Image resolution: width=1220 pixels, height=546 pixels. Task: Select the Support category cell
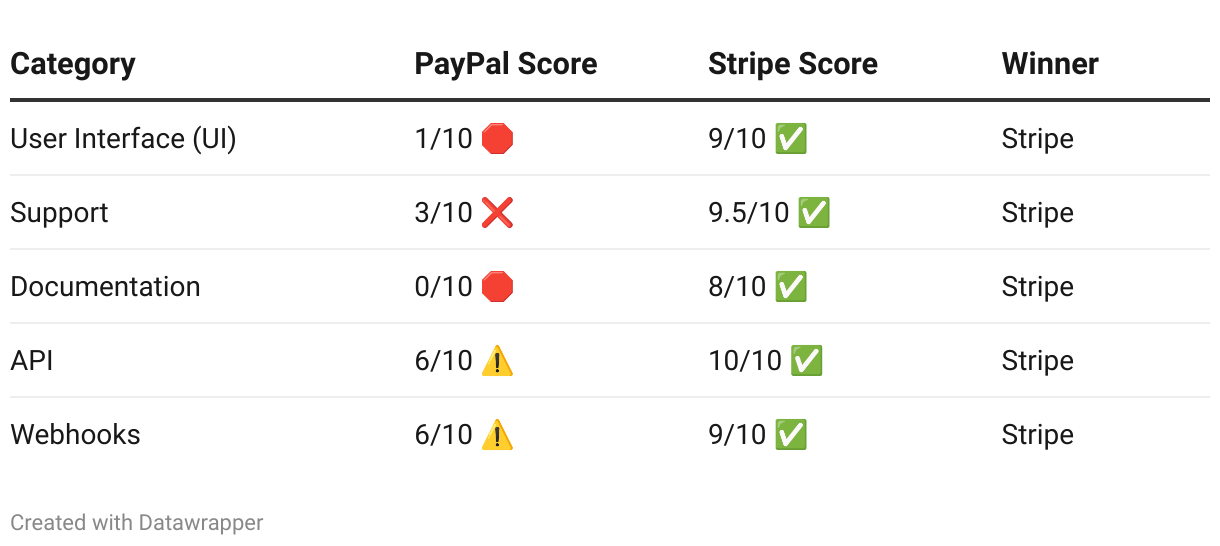coord(59,213)
